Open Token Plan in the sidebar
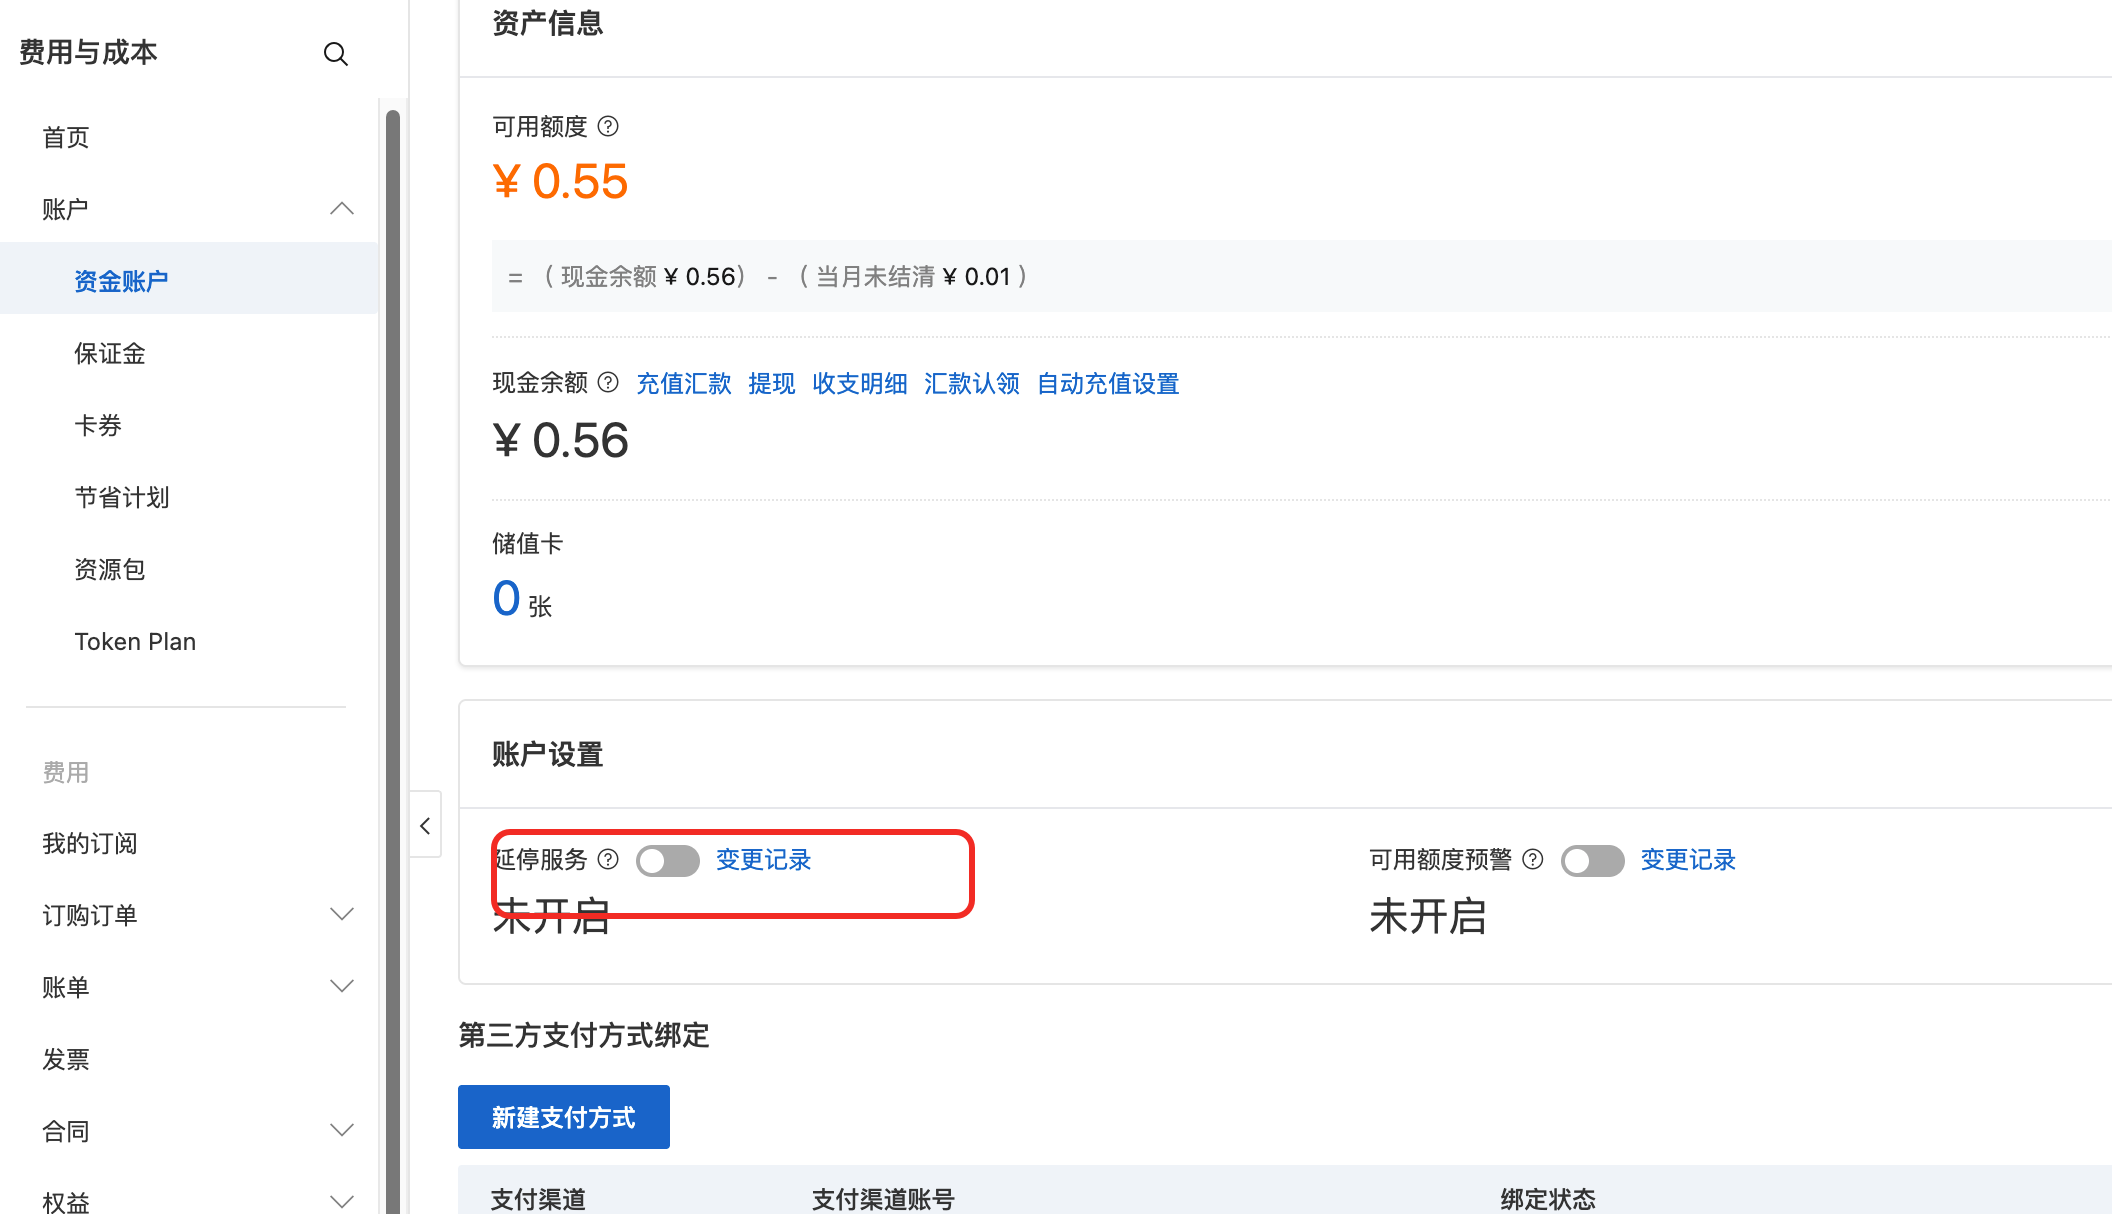Viewport: 2112px width, 1214px height. (135, 642)
